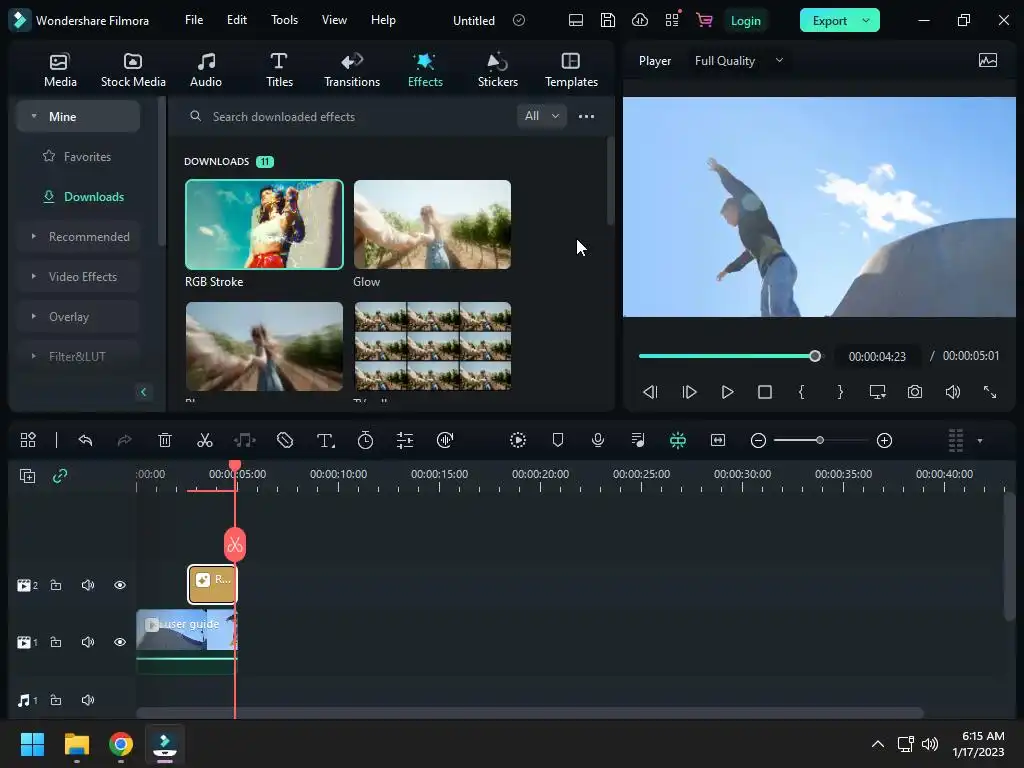Click the player progress slider handle

coord(815,356)
